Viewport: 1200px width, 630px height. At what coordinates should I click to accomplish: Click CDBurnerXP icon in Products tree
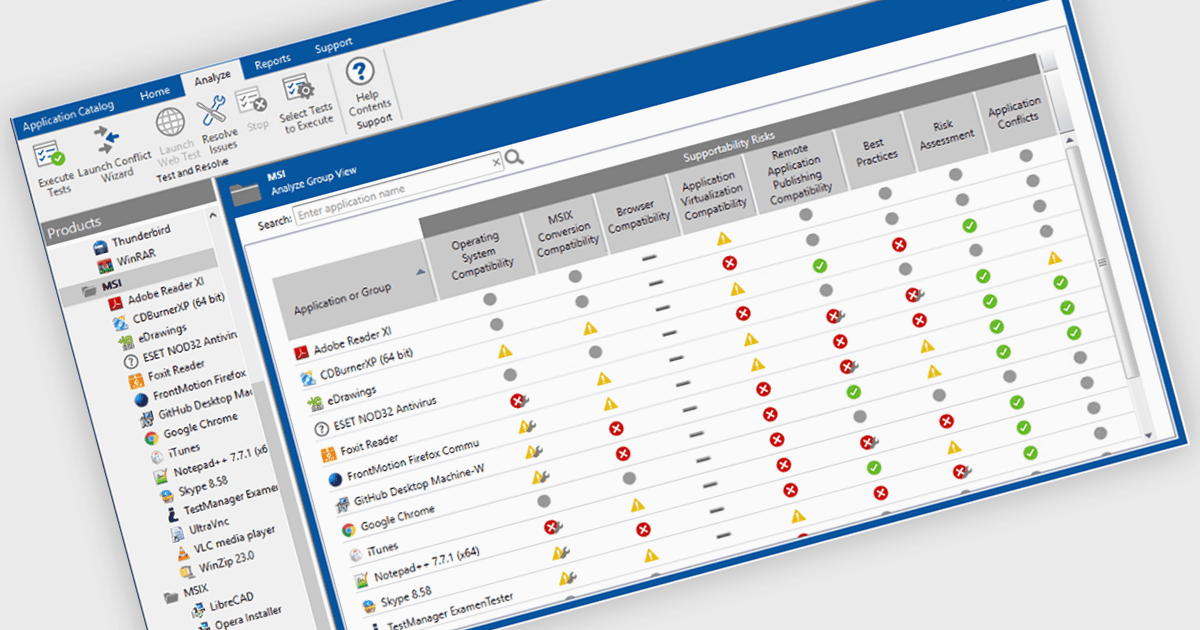click(x=122, y=321)
